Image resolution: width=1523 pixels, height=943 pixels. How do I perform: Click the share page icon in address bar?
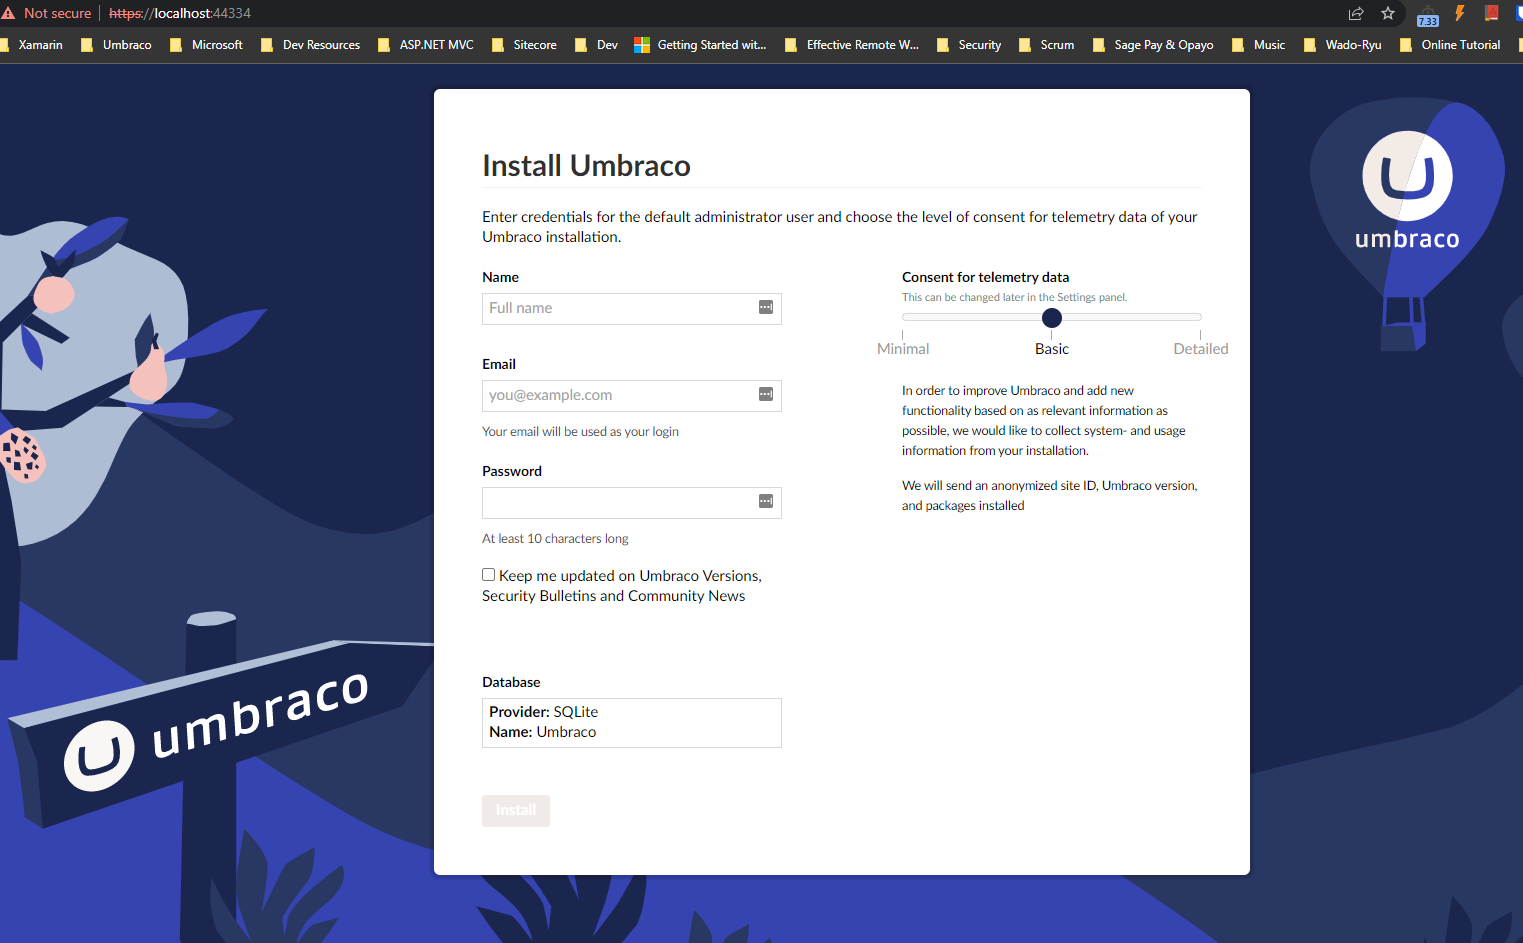1356,13
